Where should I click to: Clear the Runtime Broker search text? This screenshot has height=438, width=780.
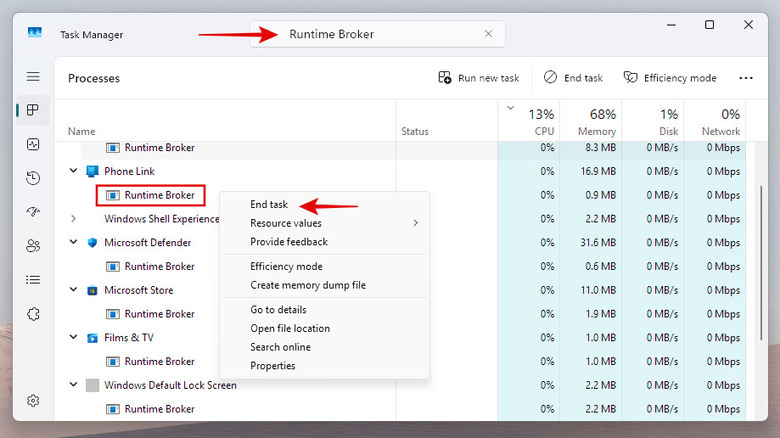coord(488,34)
